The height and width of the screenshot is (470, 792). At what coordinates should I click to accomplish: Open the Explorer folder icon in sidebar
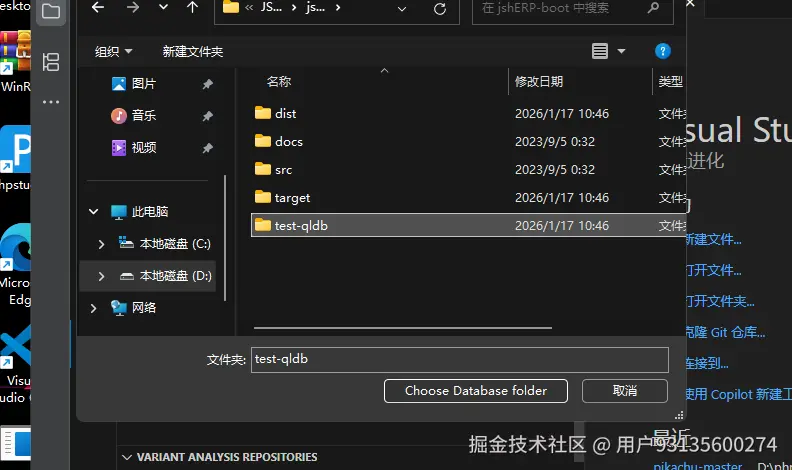tap(51, 11)
